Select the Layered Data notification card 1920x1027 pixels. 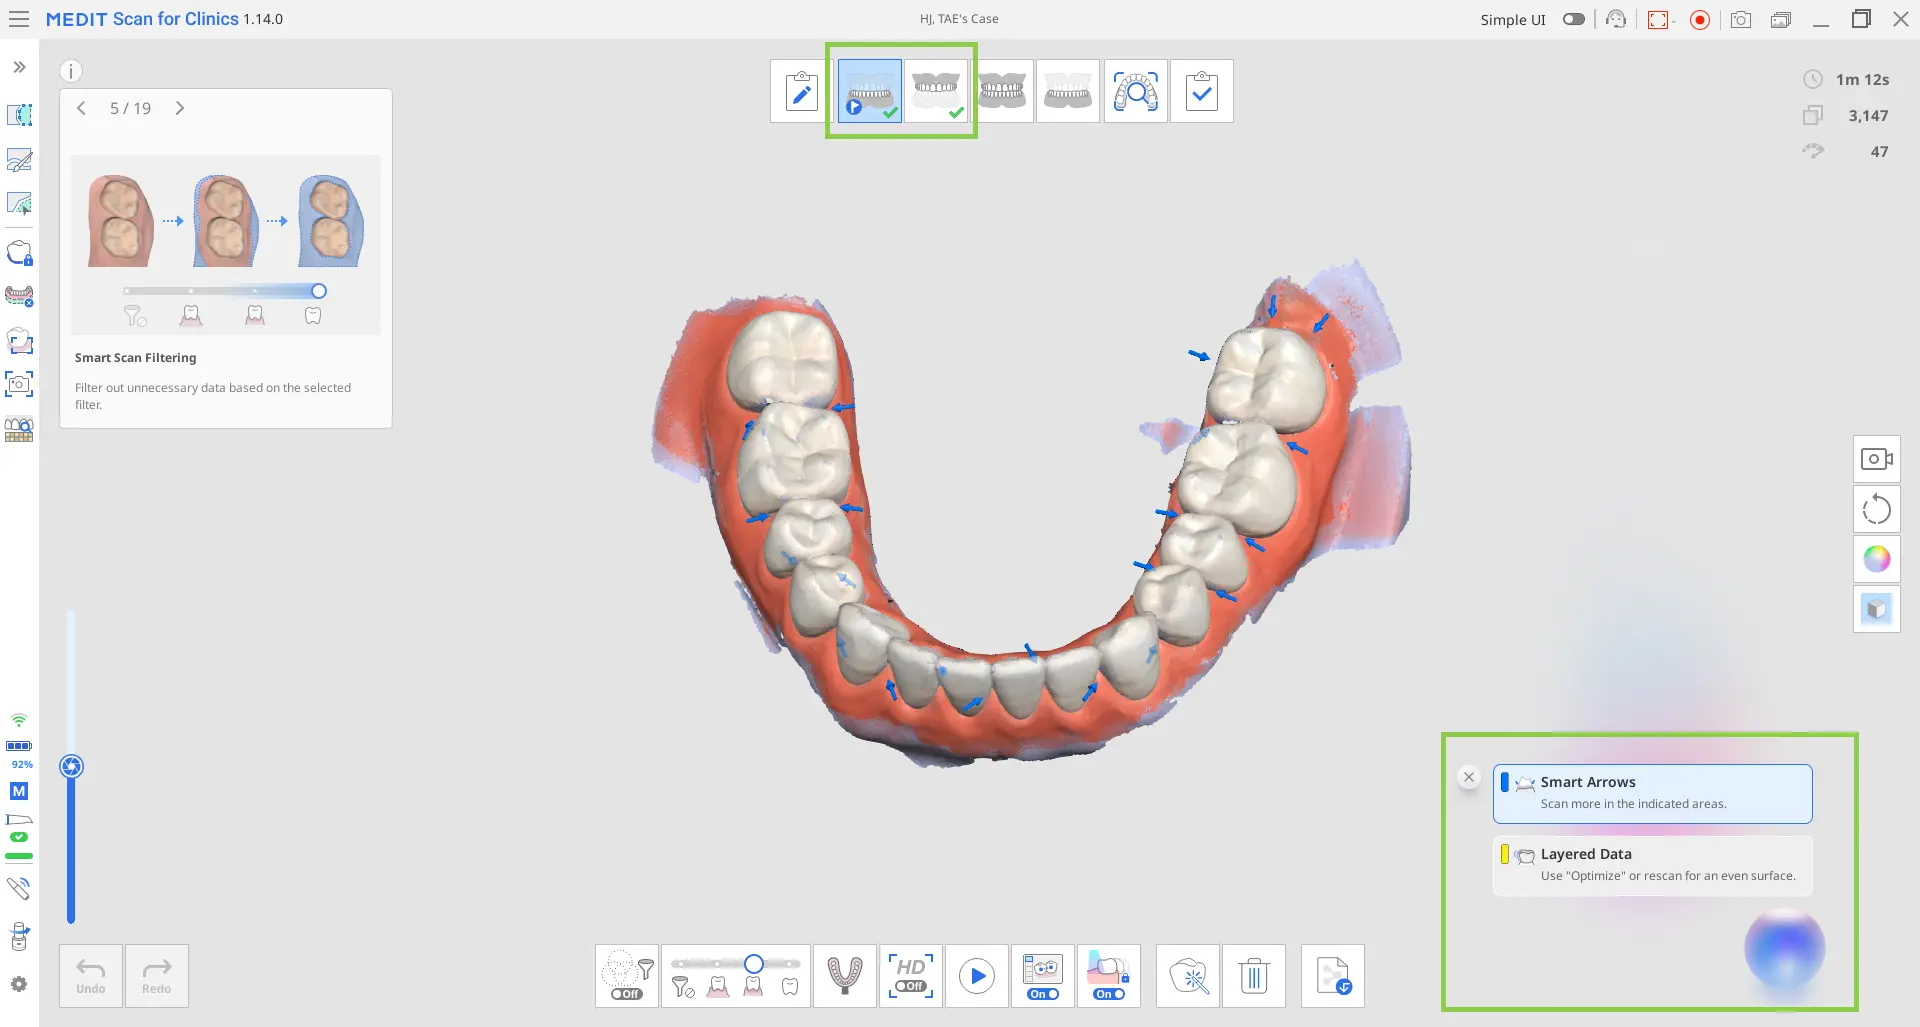pyautogui.click(x=1652, y=865)
